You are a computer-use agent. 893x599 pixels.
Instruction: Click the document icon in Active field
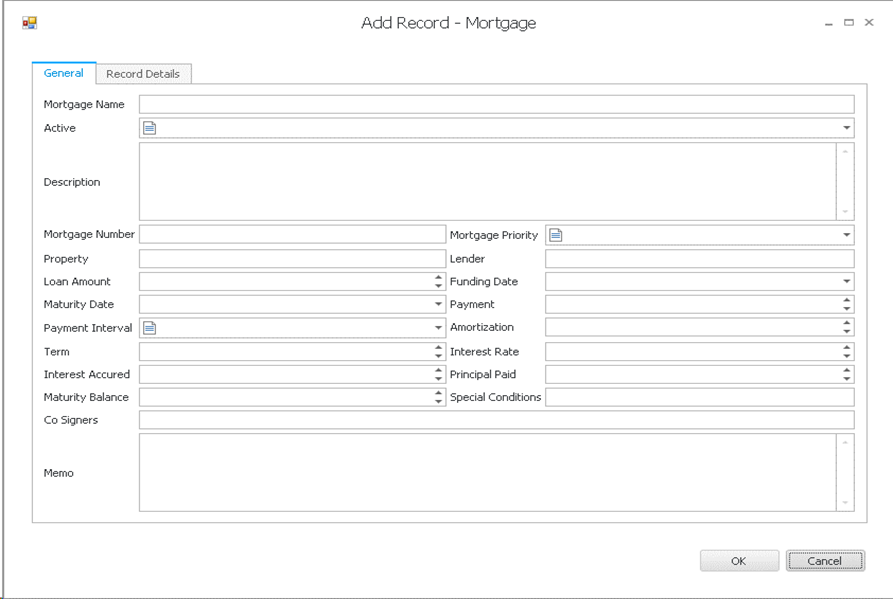[x=150, y=128]
